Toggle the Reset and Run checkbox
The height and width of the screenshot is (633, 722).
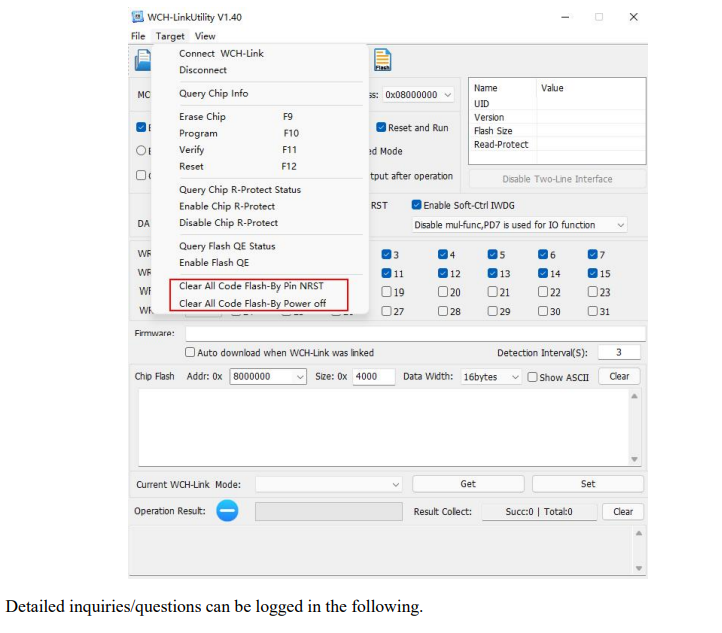[381, 128]
